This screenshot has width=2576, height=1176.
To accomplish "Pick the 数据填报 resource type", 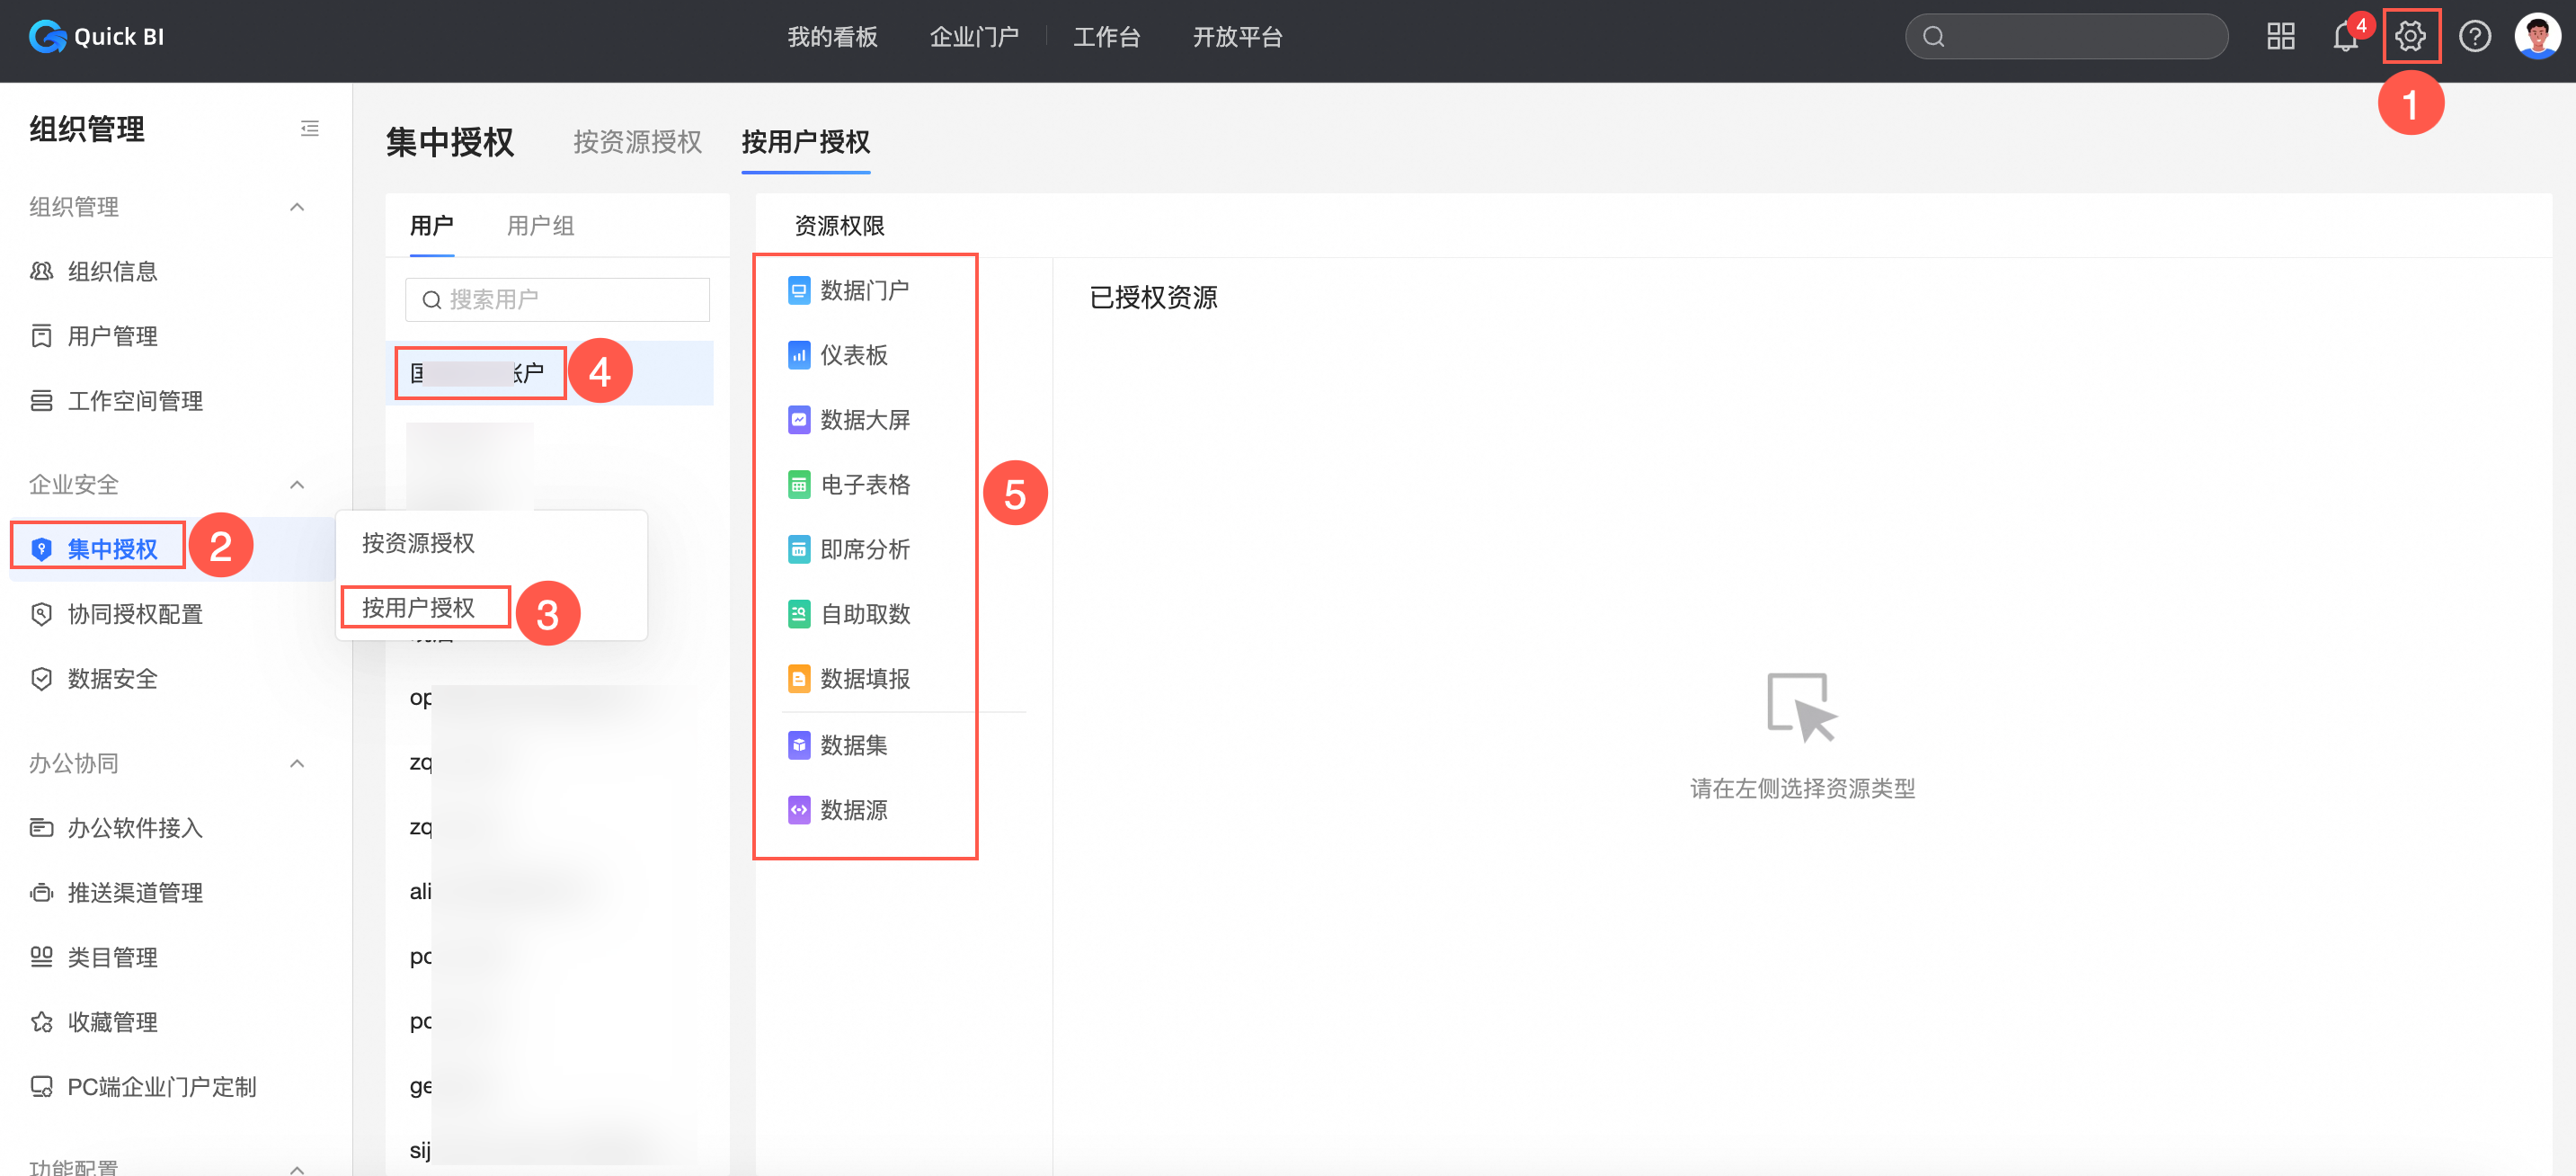I will 864,679.
